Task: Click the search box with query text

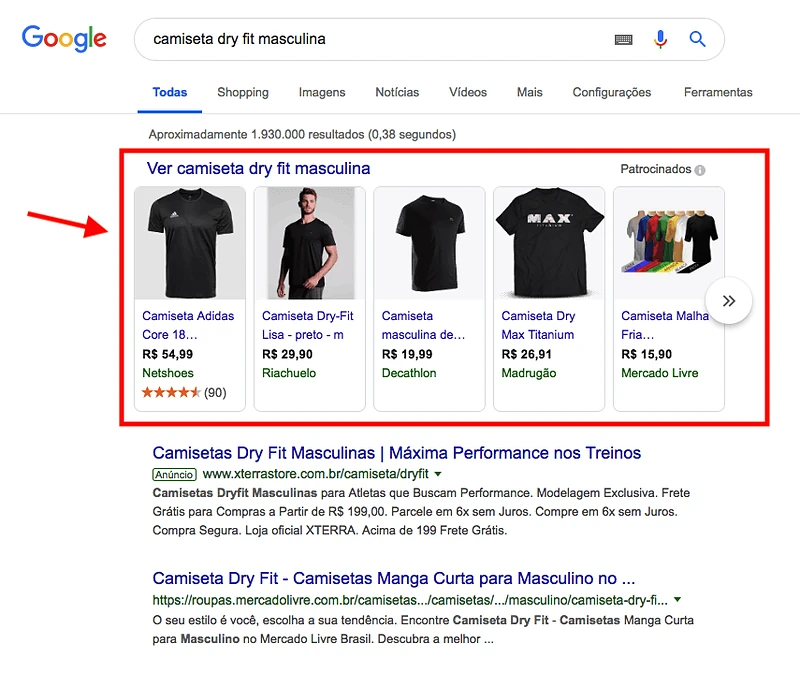Action: coord(429,39)
